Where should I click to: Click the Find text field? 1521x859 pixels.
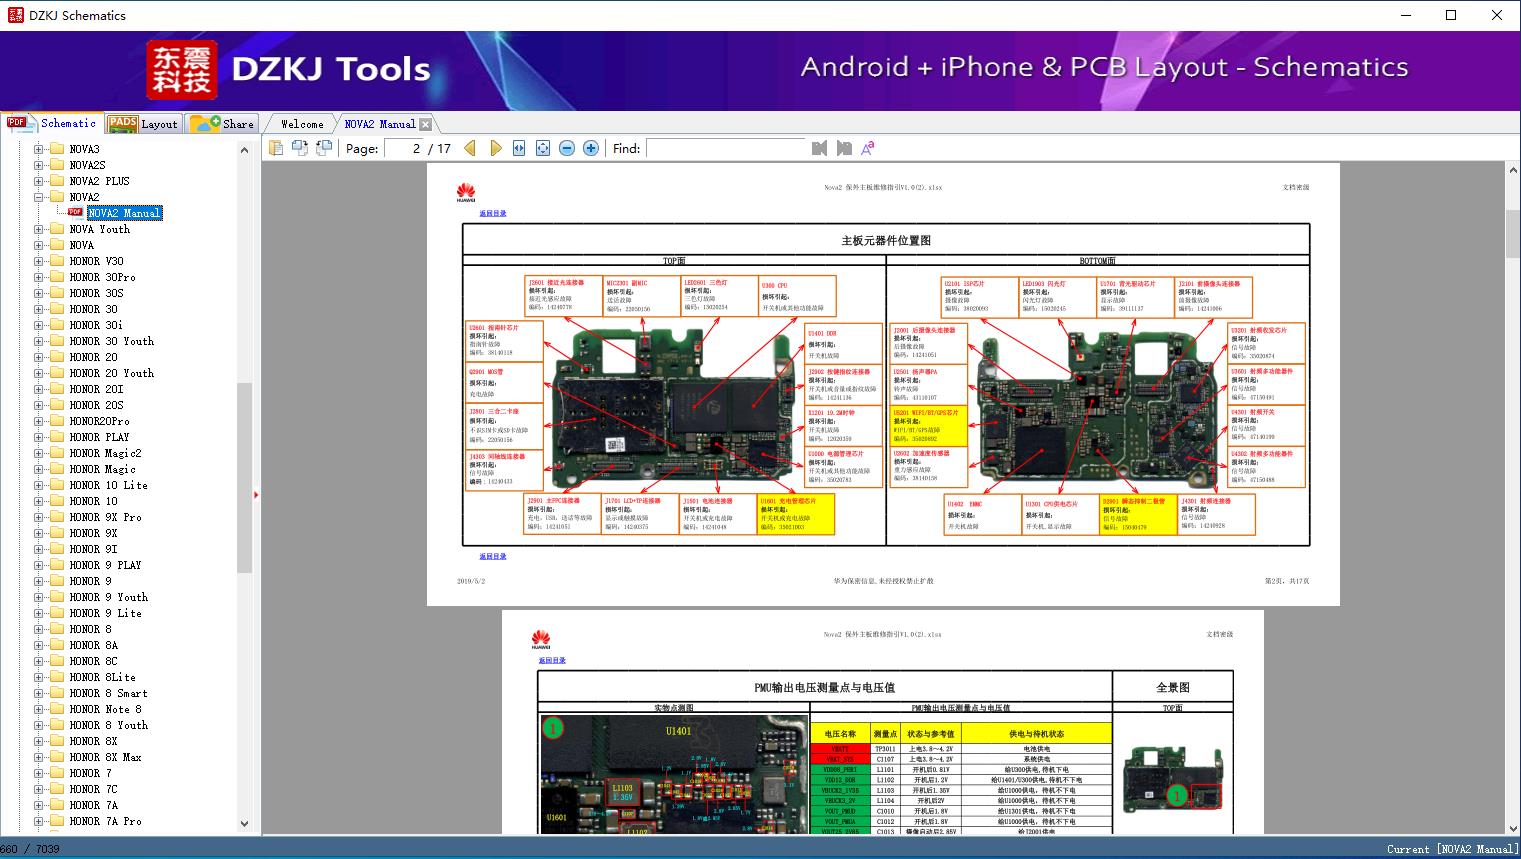coord(726,148)
